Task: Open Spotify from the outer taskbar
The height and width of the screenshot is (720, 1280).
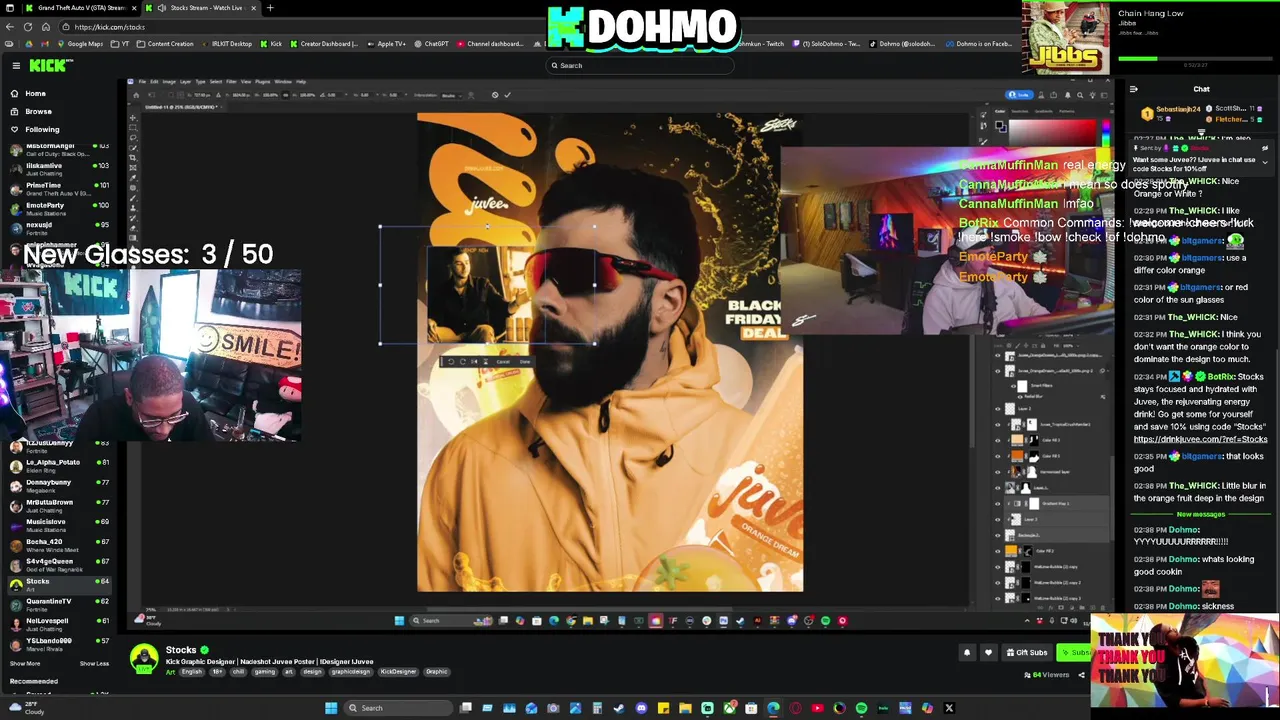Action: pyautogui.click(x=861, y=708)
